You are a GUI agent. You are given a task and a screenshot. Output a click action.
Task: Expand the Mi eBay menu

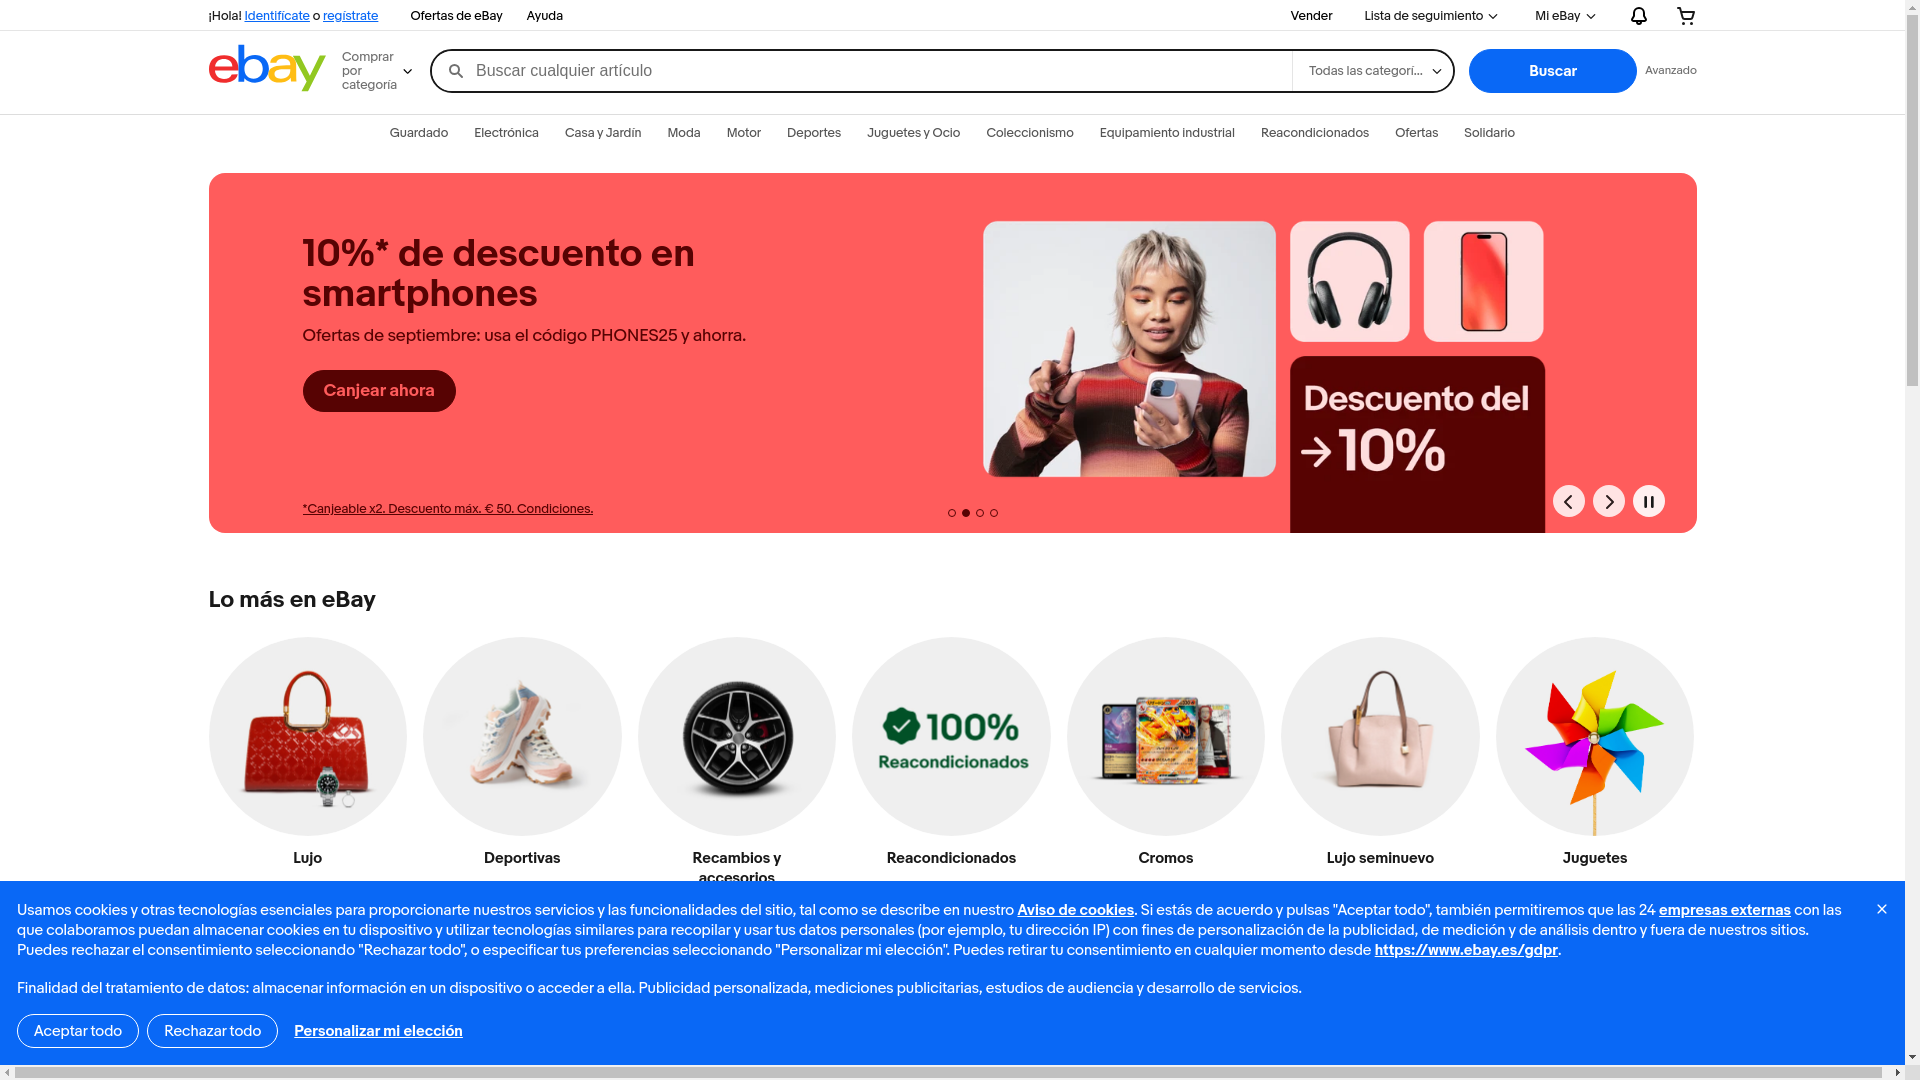tap(1565, 16)
